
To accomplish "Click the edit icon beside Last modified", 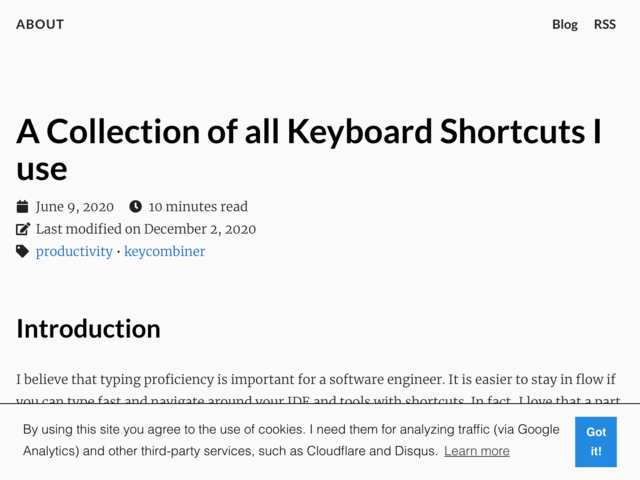I will pyautogui.click(x=23, y=229).
